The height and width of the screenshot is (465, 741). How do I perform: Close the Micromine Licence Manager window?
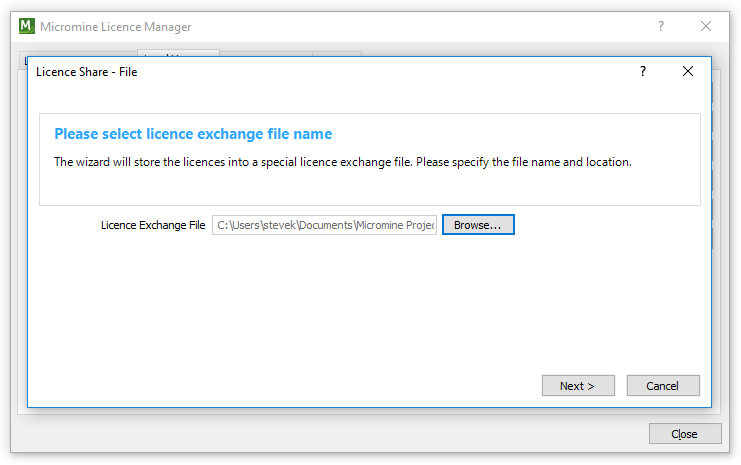pos(706,26)
